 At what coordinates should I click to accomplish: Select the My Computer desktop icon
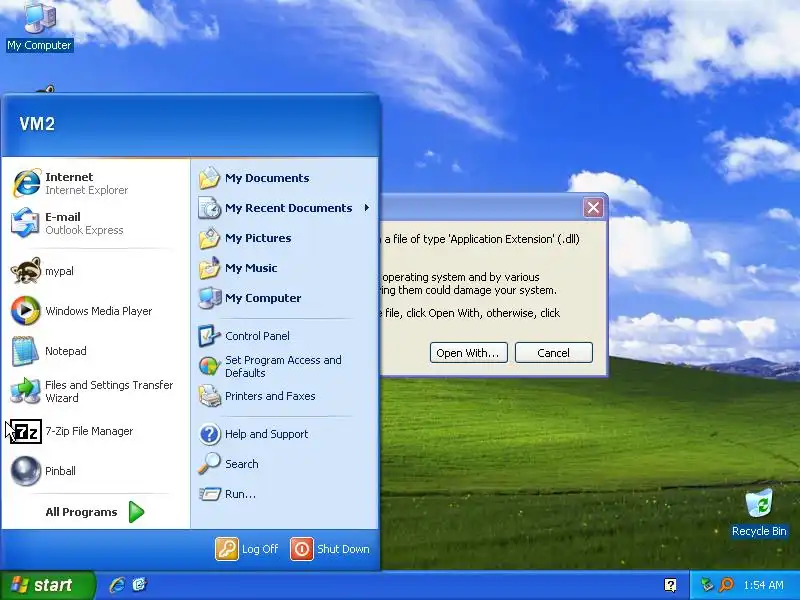pyautogui.click(x=40, y=27)
